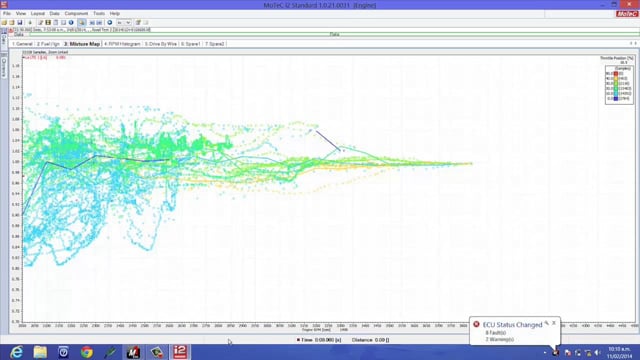The image size is (640, 360).
Task: Click the MoTeC logo in menu bar
Action: (x=627, y=14)
